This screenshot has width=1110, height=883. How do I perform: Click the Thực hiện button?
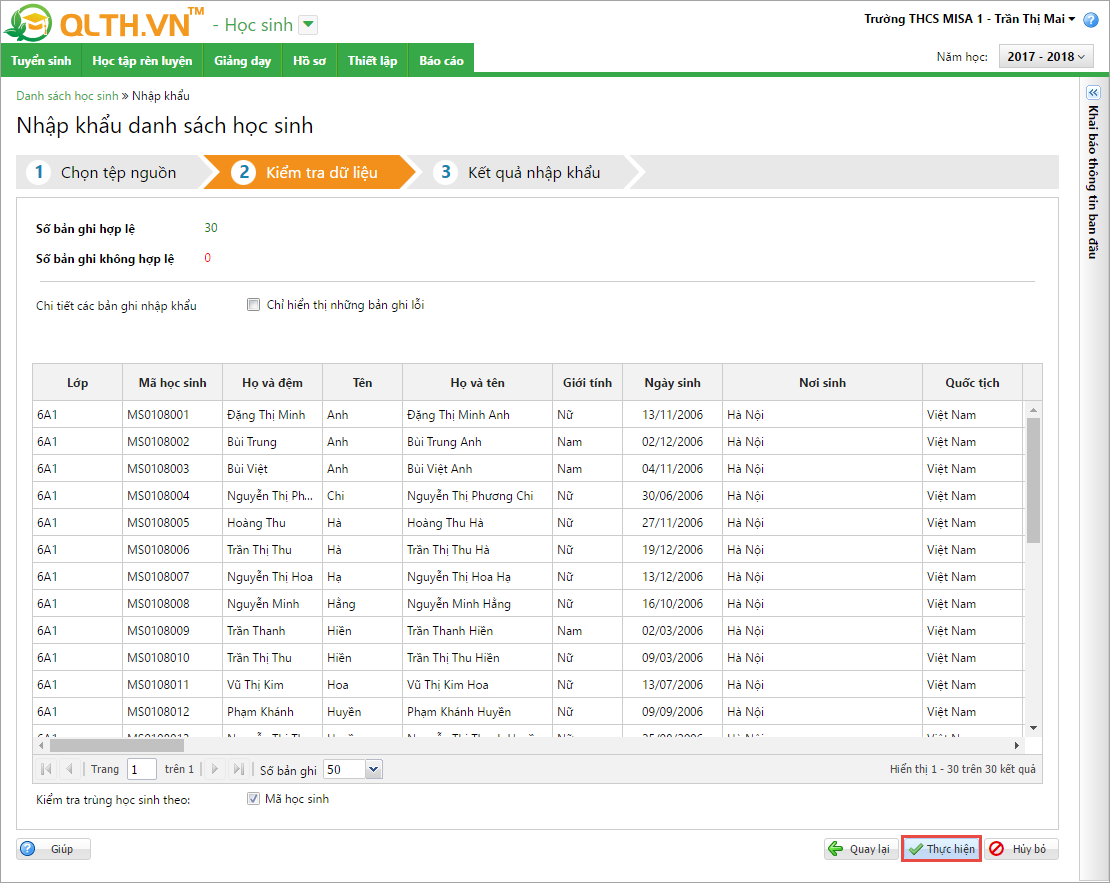(941, 849)
